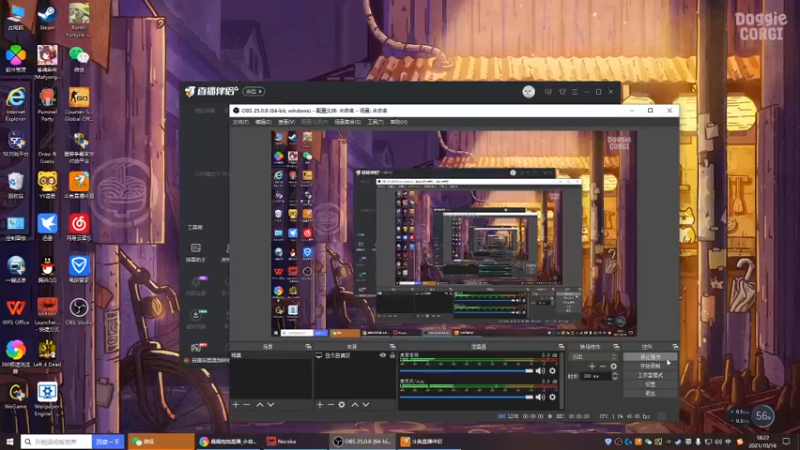
Task: Move the source up with the up arrow
Action: [355, 405]
